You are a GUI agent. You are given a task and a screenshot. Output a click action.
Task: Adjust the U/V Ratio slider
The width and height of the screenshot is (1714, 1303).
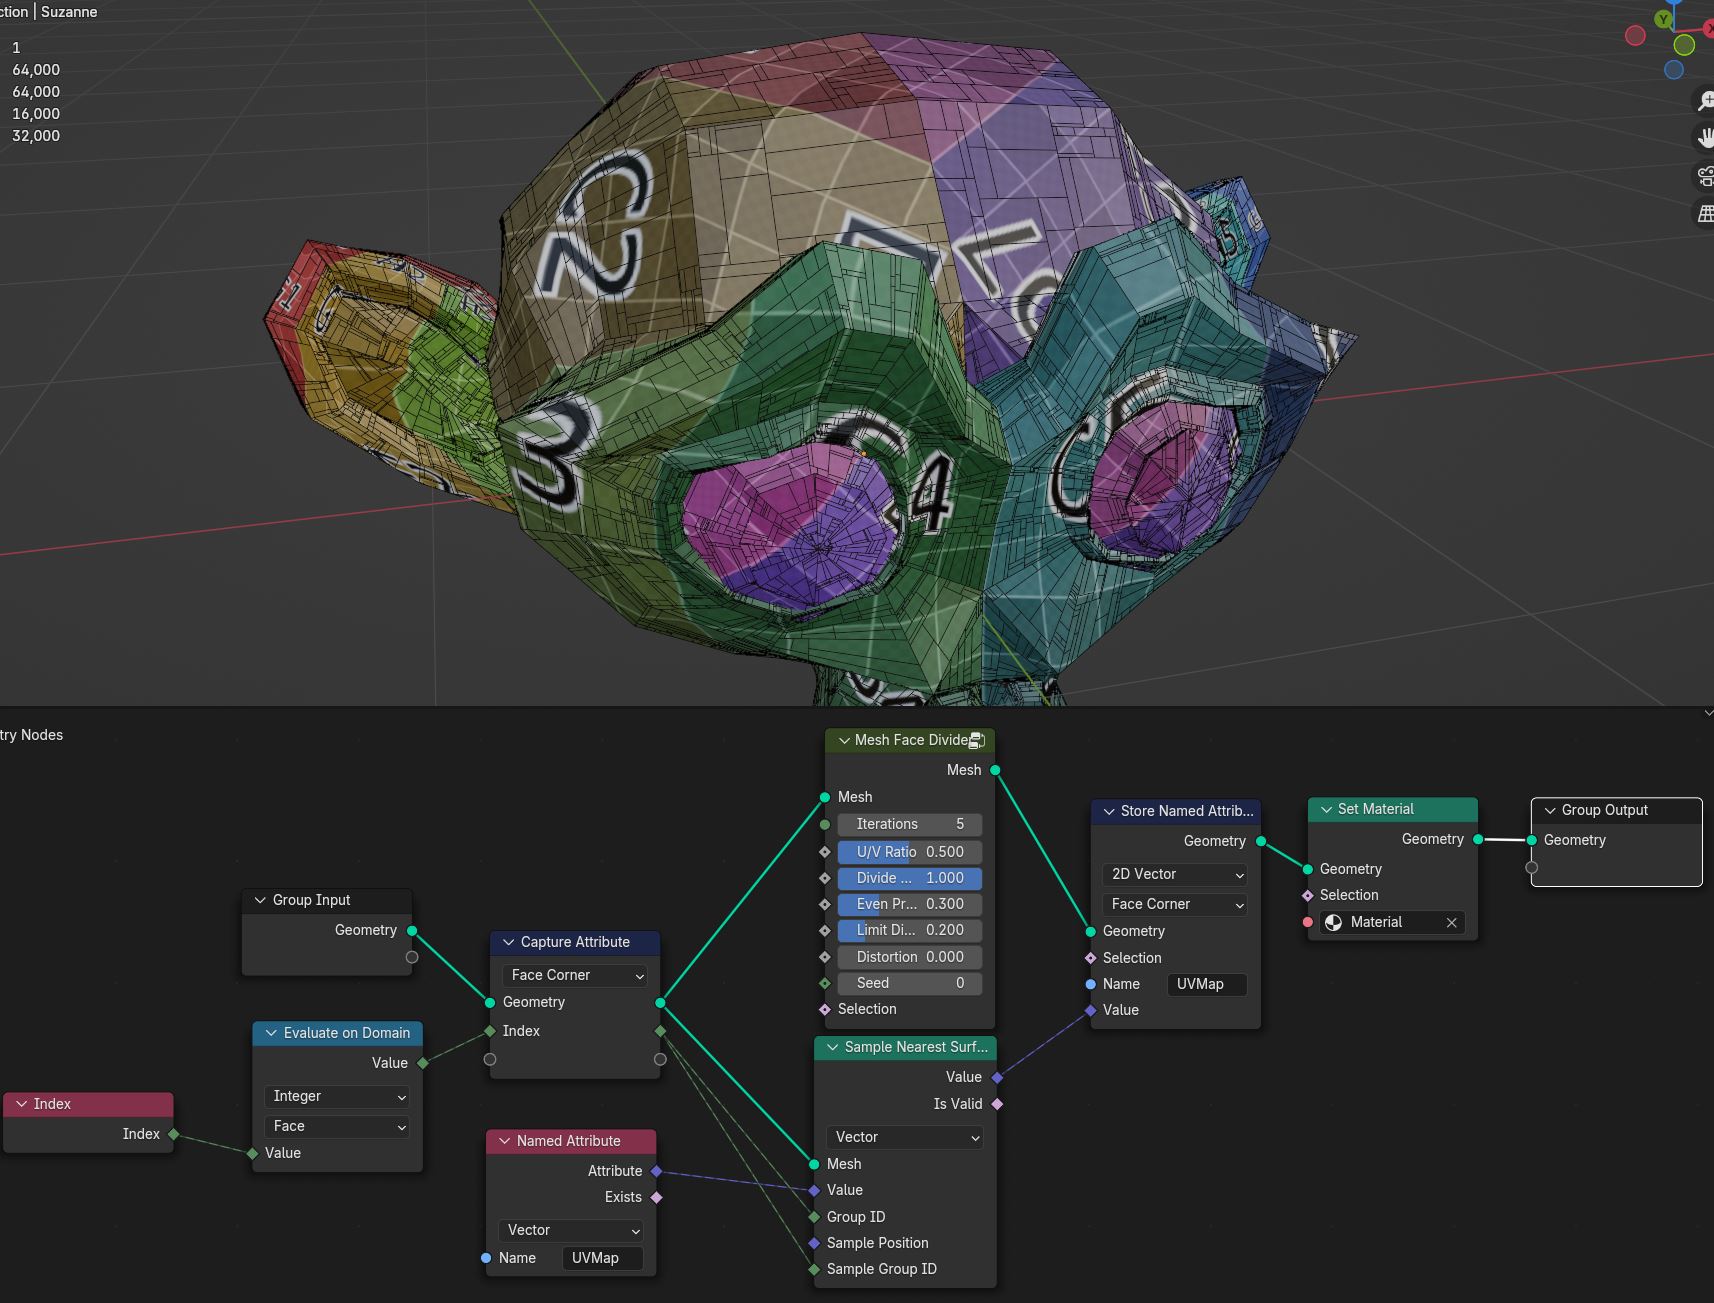[909, 852]
